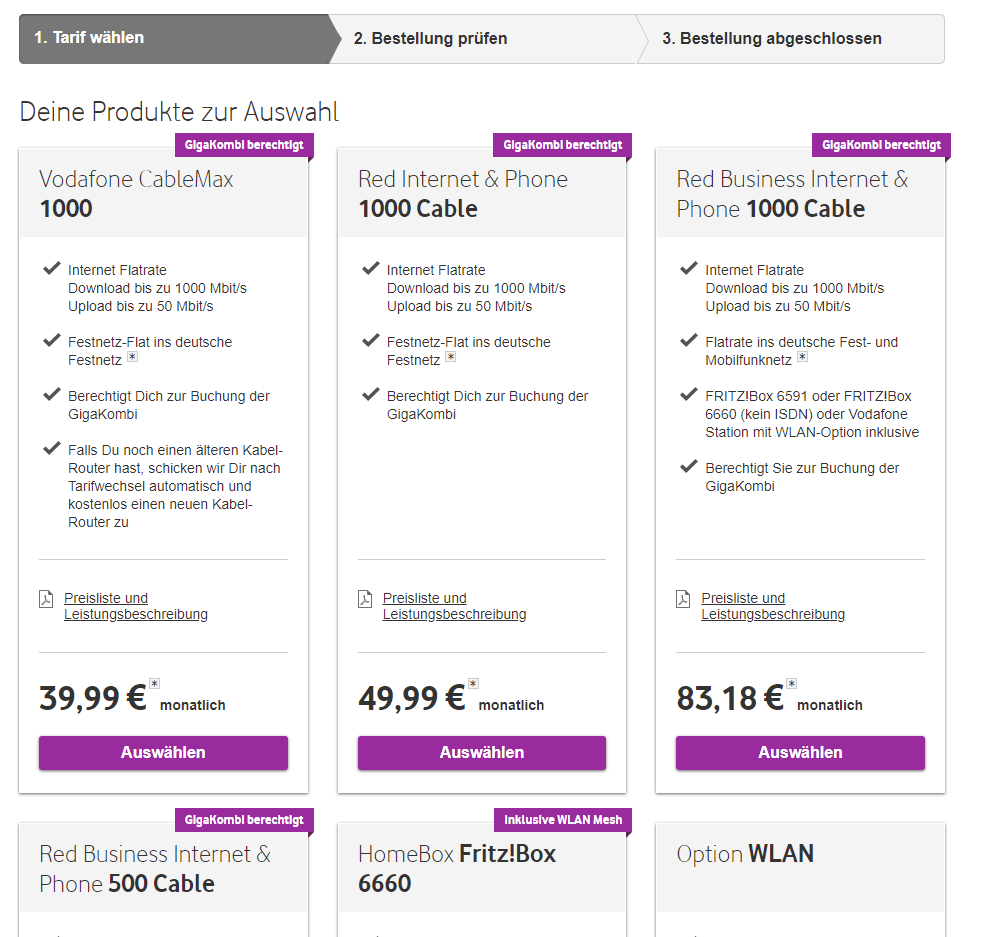Image resolution: width=991 pixels, height=937 pixels.
Task: Click PDF icon in Red Internet & Phone card
Action: point(365,599)
